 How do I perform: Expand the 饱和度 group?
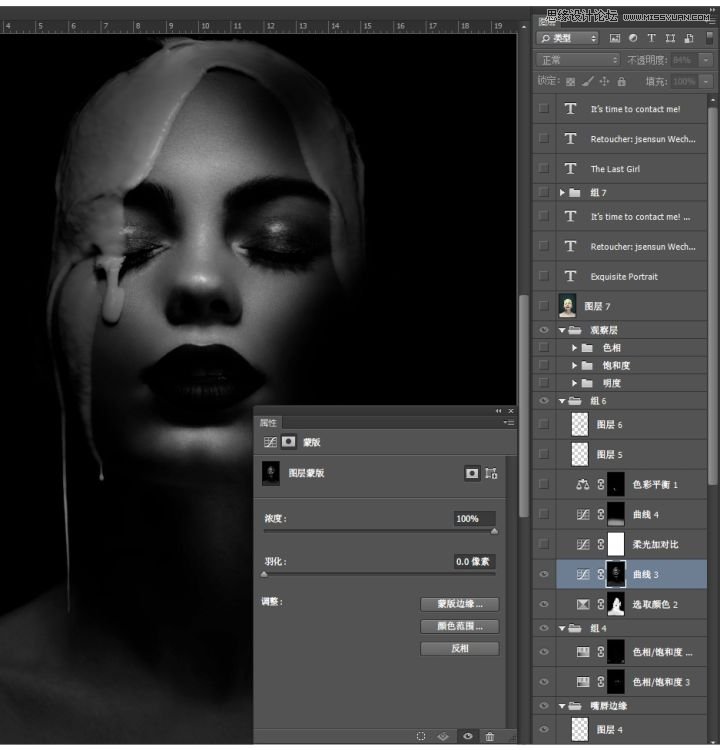tap(574, 365)
